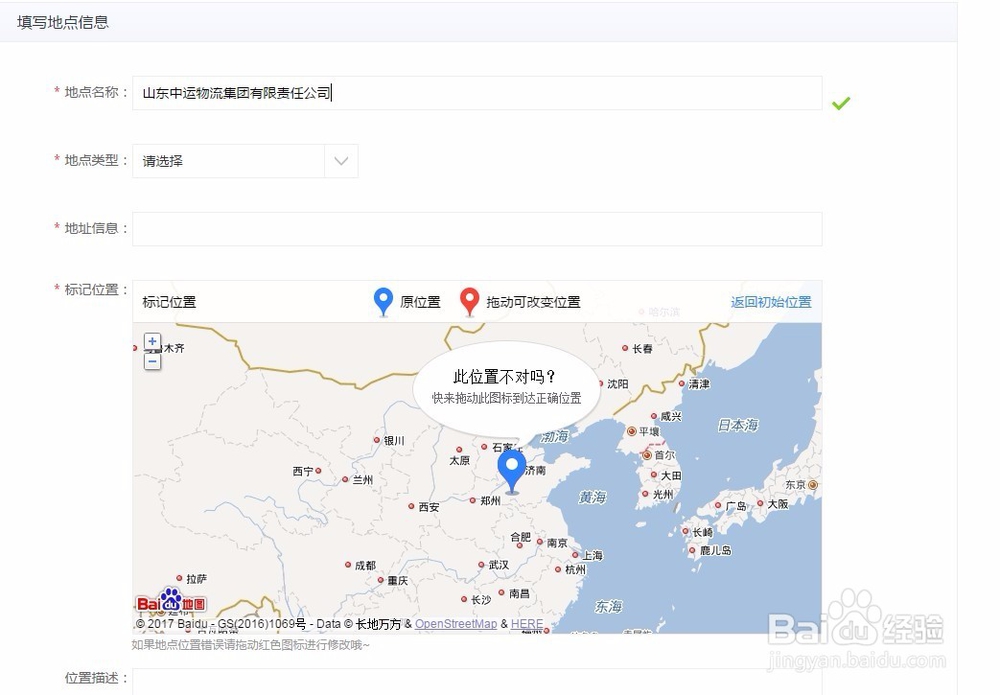The image size is (1000, 695).
Task: Click 兰州 city label on map
Action: pyautogui.click(x=362, y=479)
